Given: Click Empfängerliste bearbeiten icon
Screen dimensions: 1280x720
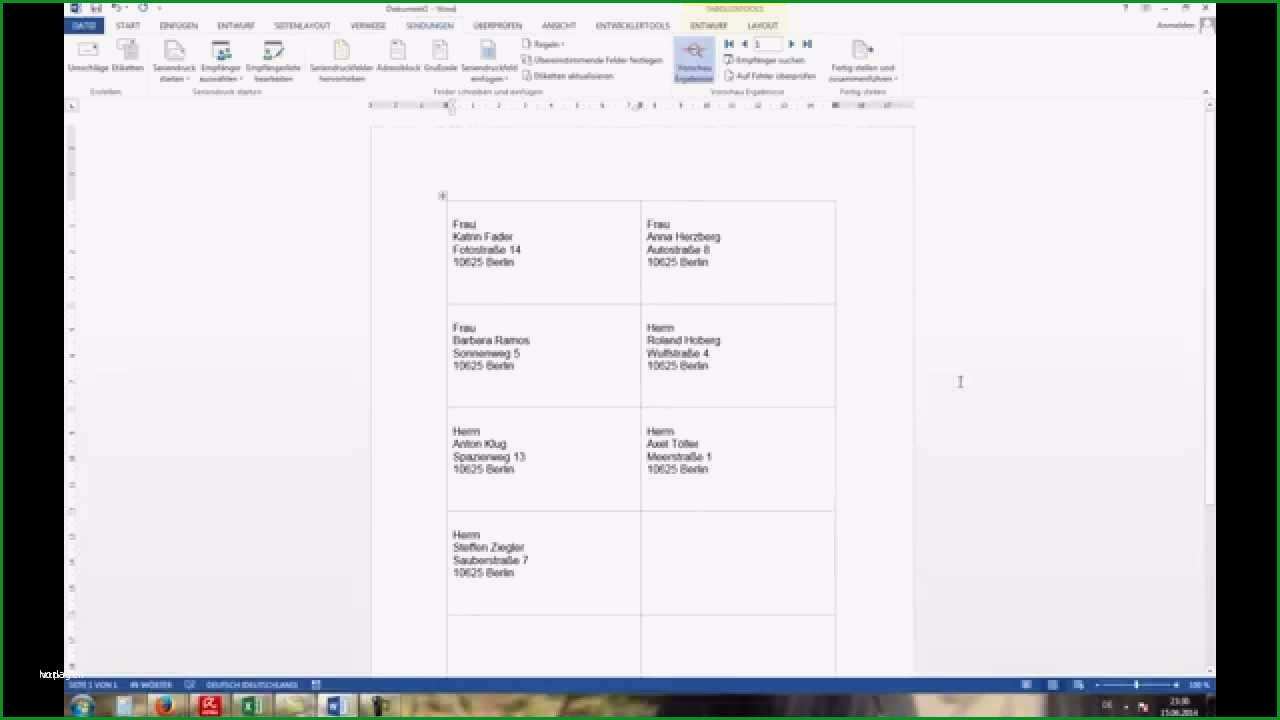Looking at the screenshot, I should tap(273, 61).
